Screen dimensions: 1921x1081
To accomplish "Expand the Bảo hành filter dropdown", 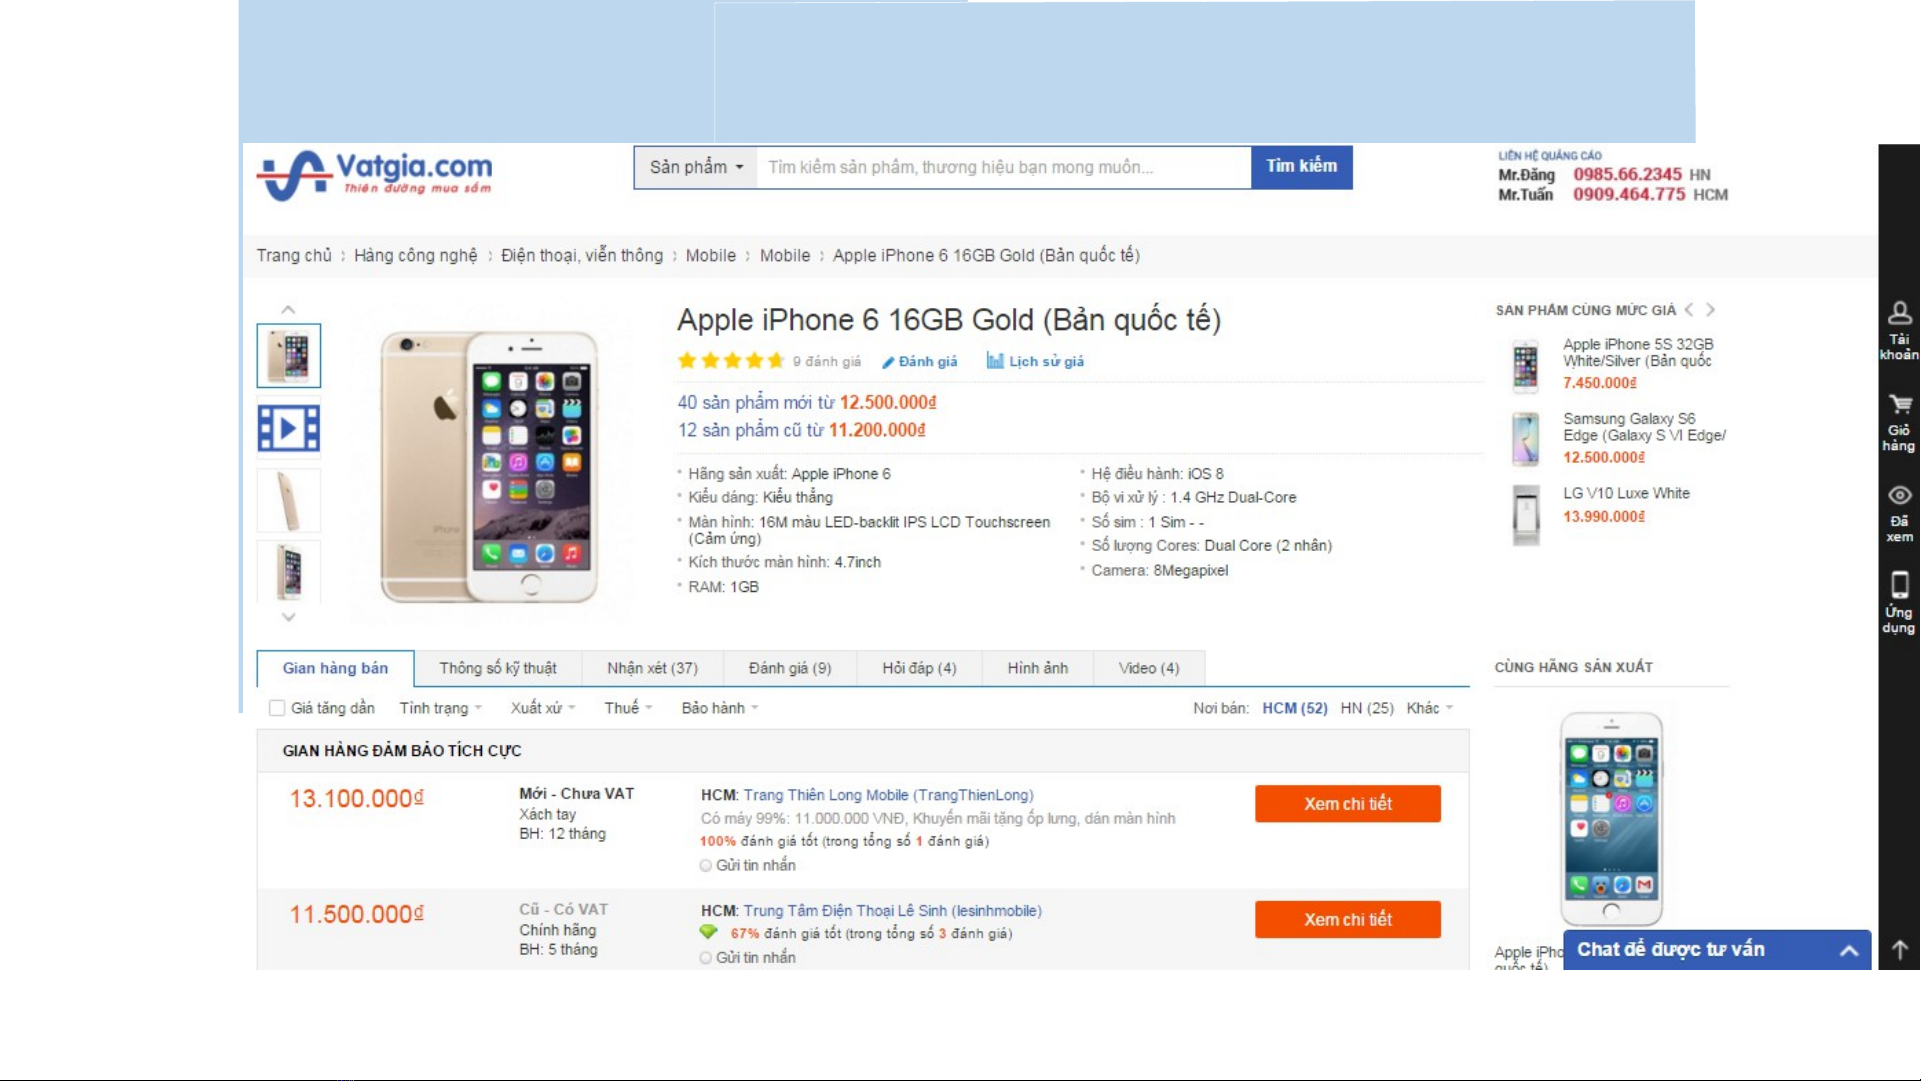I will pos(720,709).
